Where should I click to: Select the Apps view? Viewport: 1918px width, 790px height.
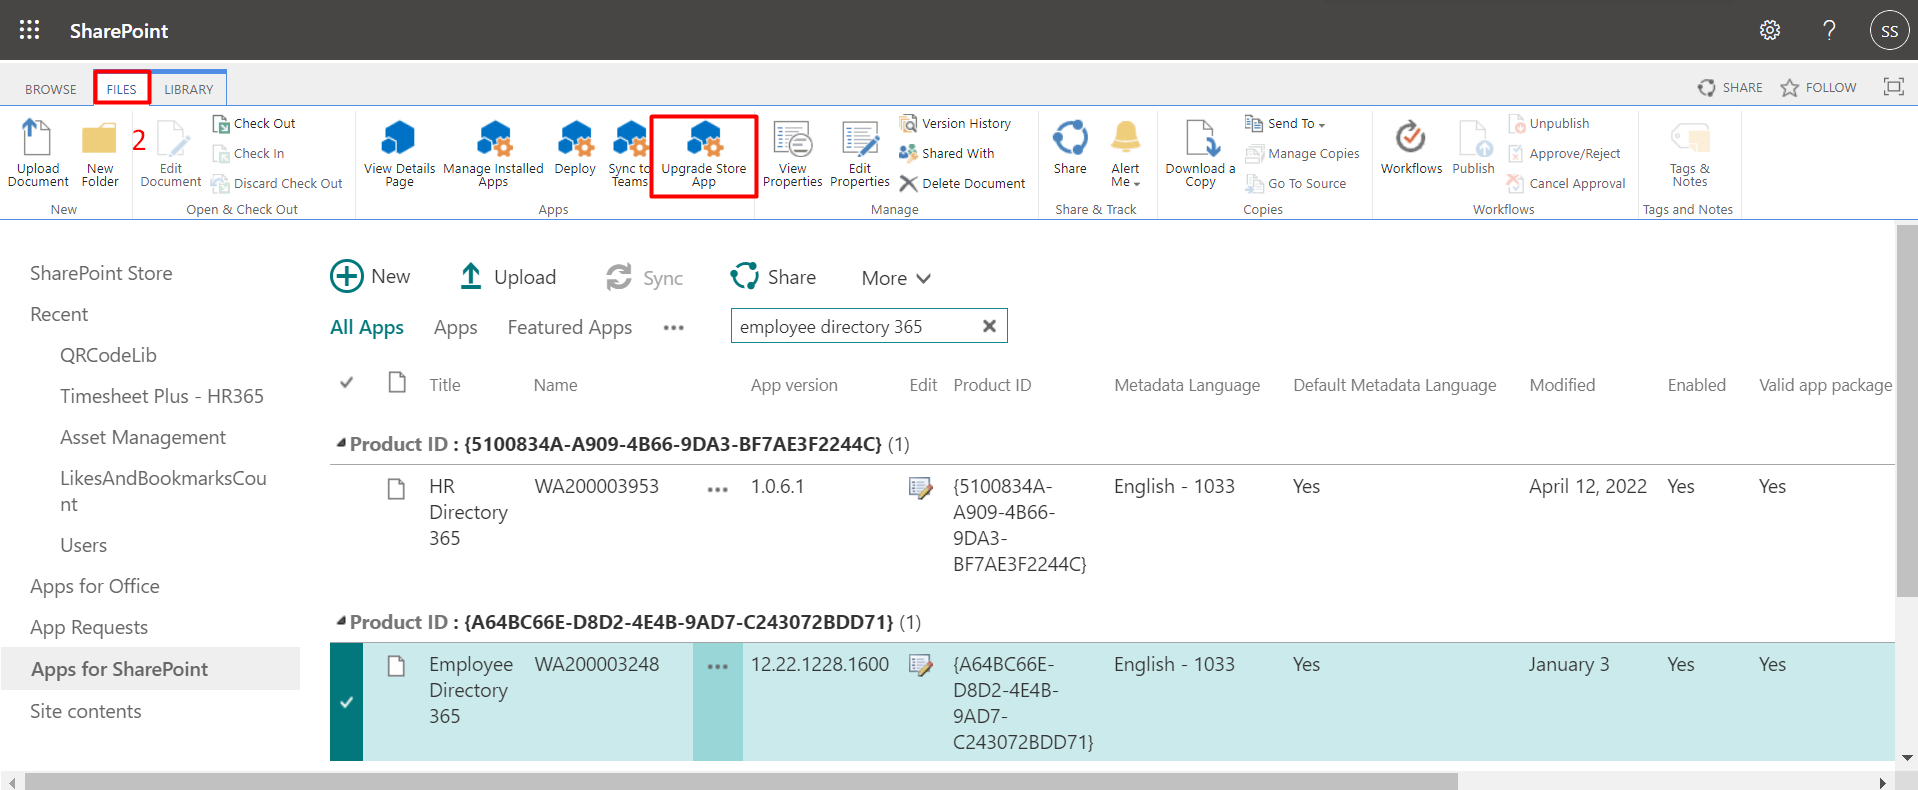click(455, 327)
